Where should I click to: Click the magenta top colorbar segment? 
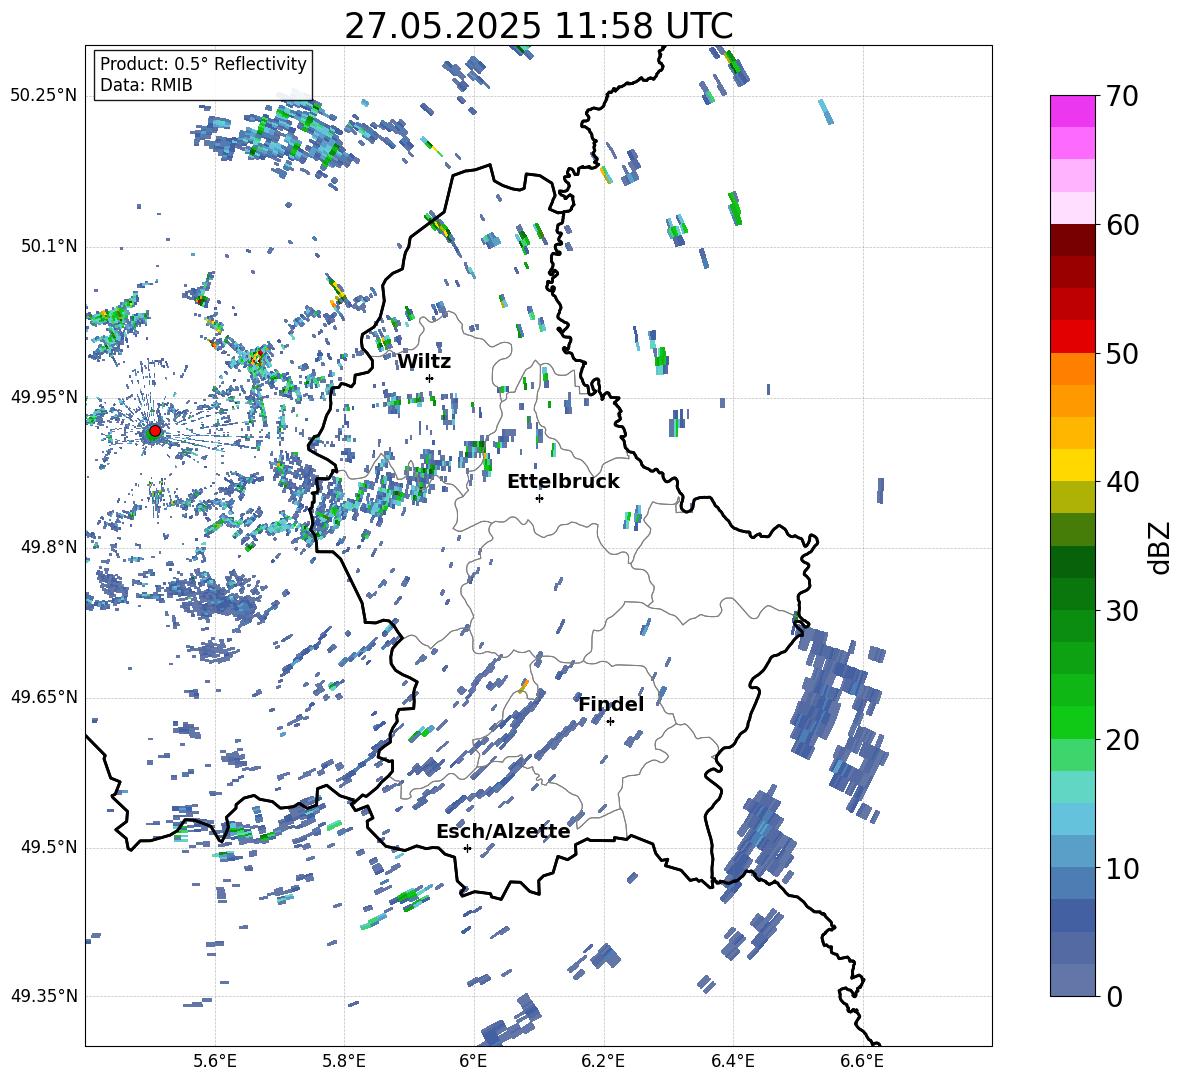(x=1073, y=111)
